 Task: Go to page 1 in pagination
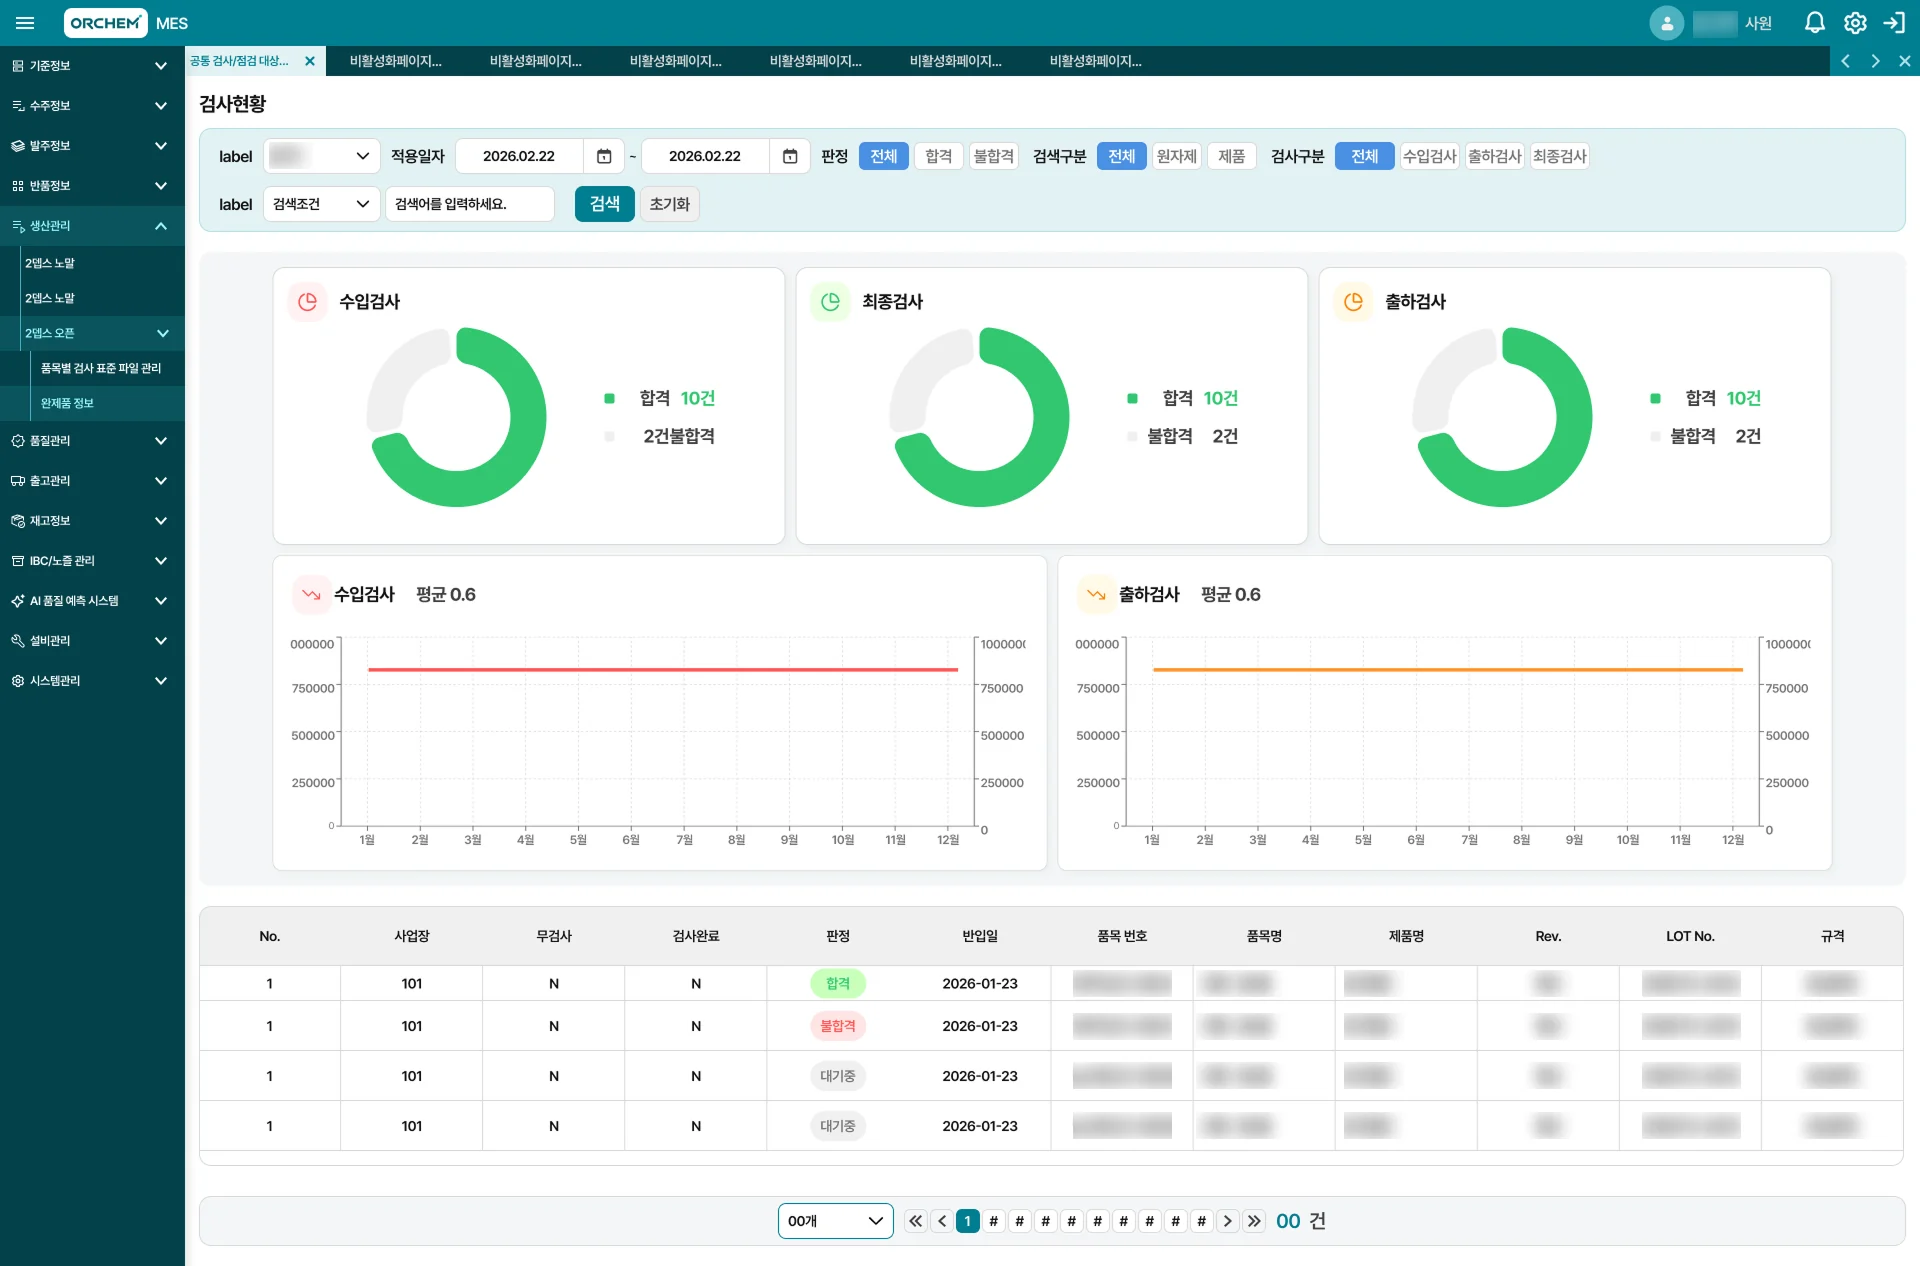pos(967,1221)
